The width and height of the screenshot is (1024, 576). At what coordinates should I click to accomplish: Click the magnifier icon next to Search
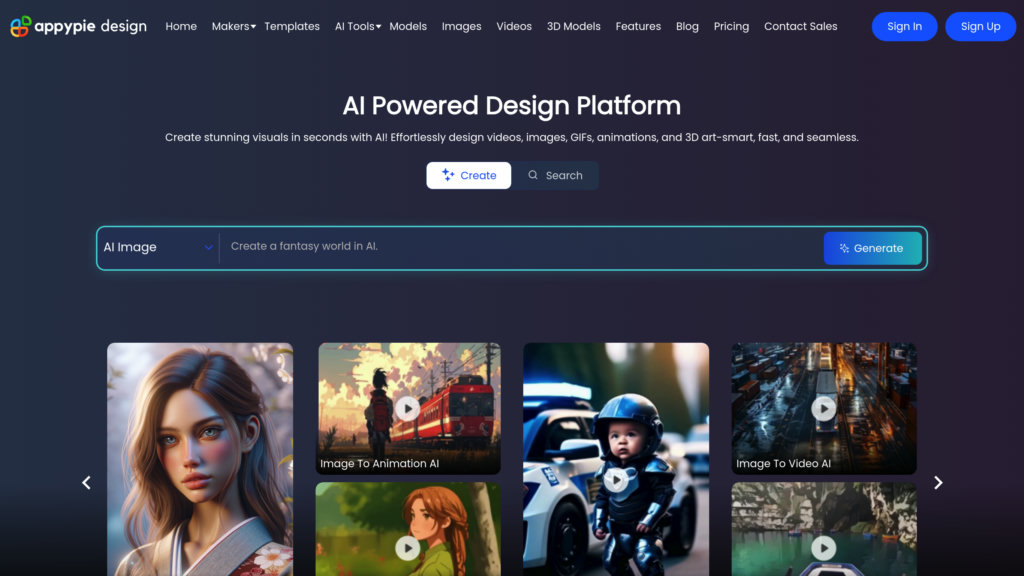click(x=534, y=175)
